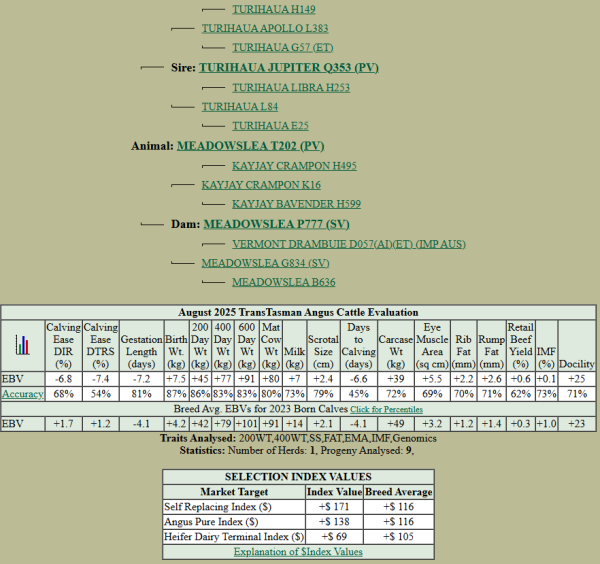Open sire TURIHAUA JUPITER Q353 (PV)

point(289,67)
